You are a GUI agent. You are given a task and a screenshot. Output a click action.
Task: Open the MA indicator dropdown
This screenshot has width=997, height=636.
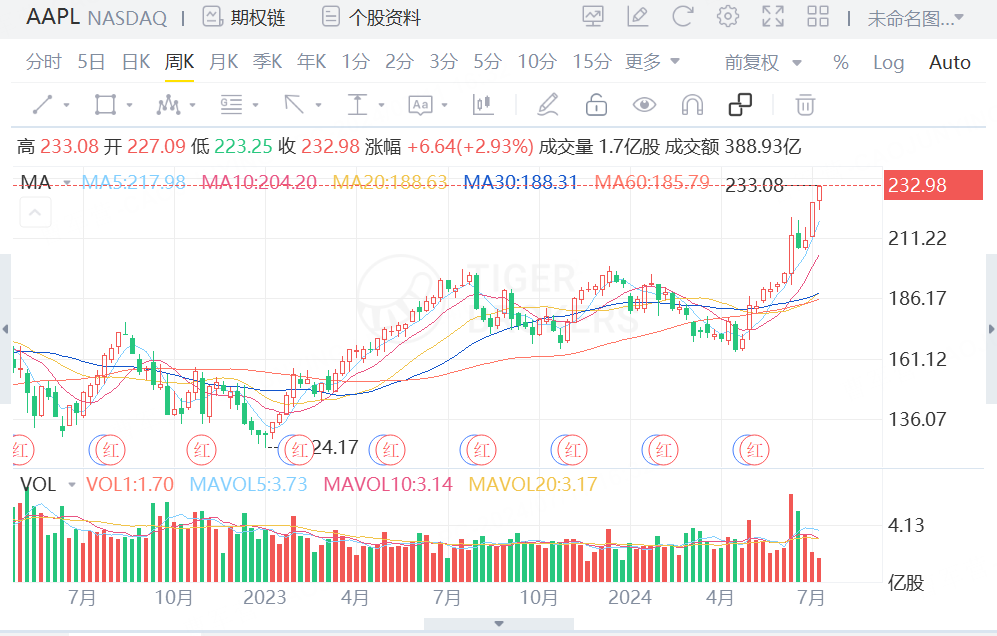click(67, 183)
